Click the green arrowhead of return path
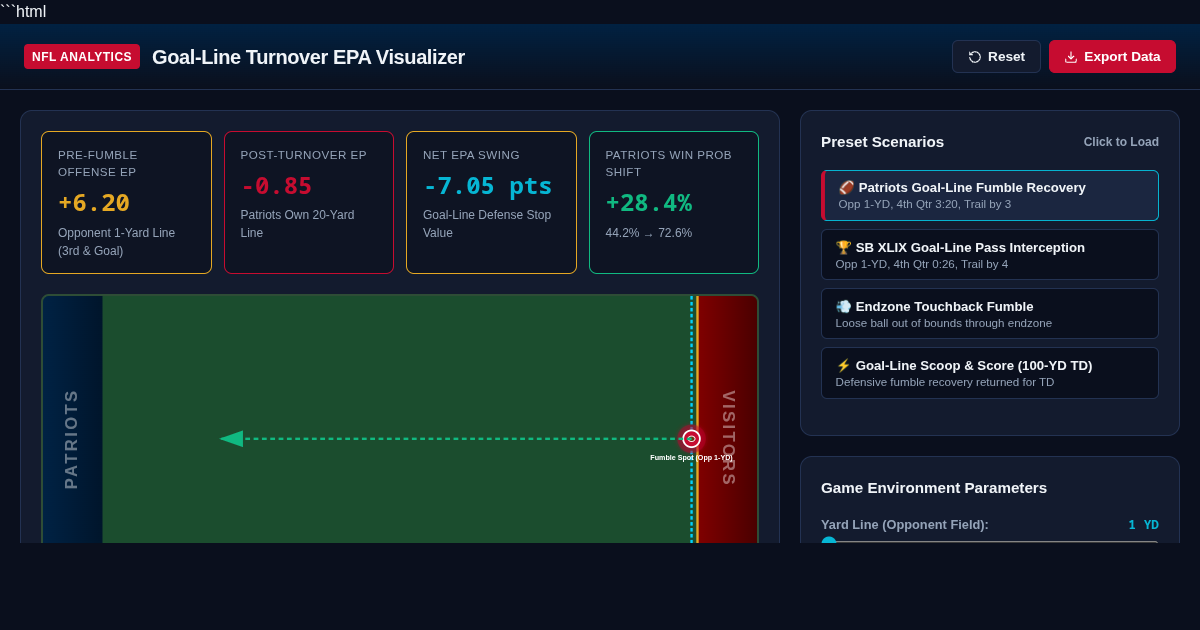Image resolution: width=1200 pixels, height=630 pixels. click(231, 438)
